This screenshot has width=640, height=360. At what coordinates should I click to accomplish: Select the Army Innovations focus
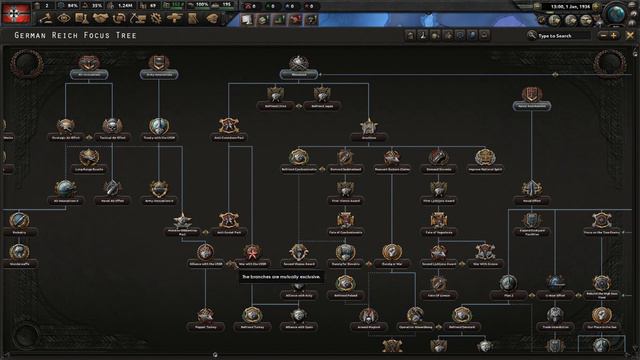[x=159, y=68]
